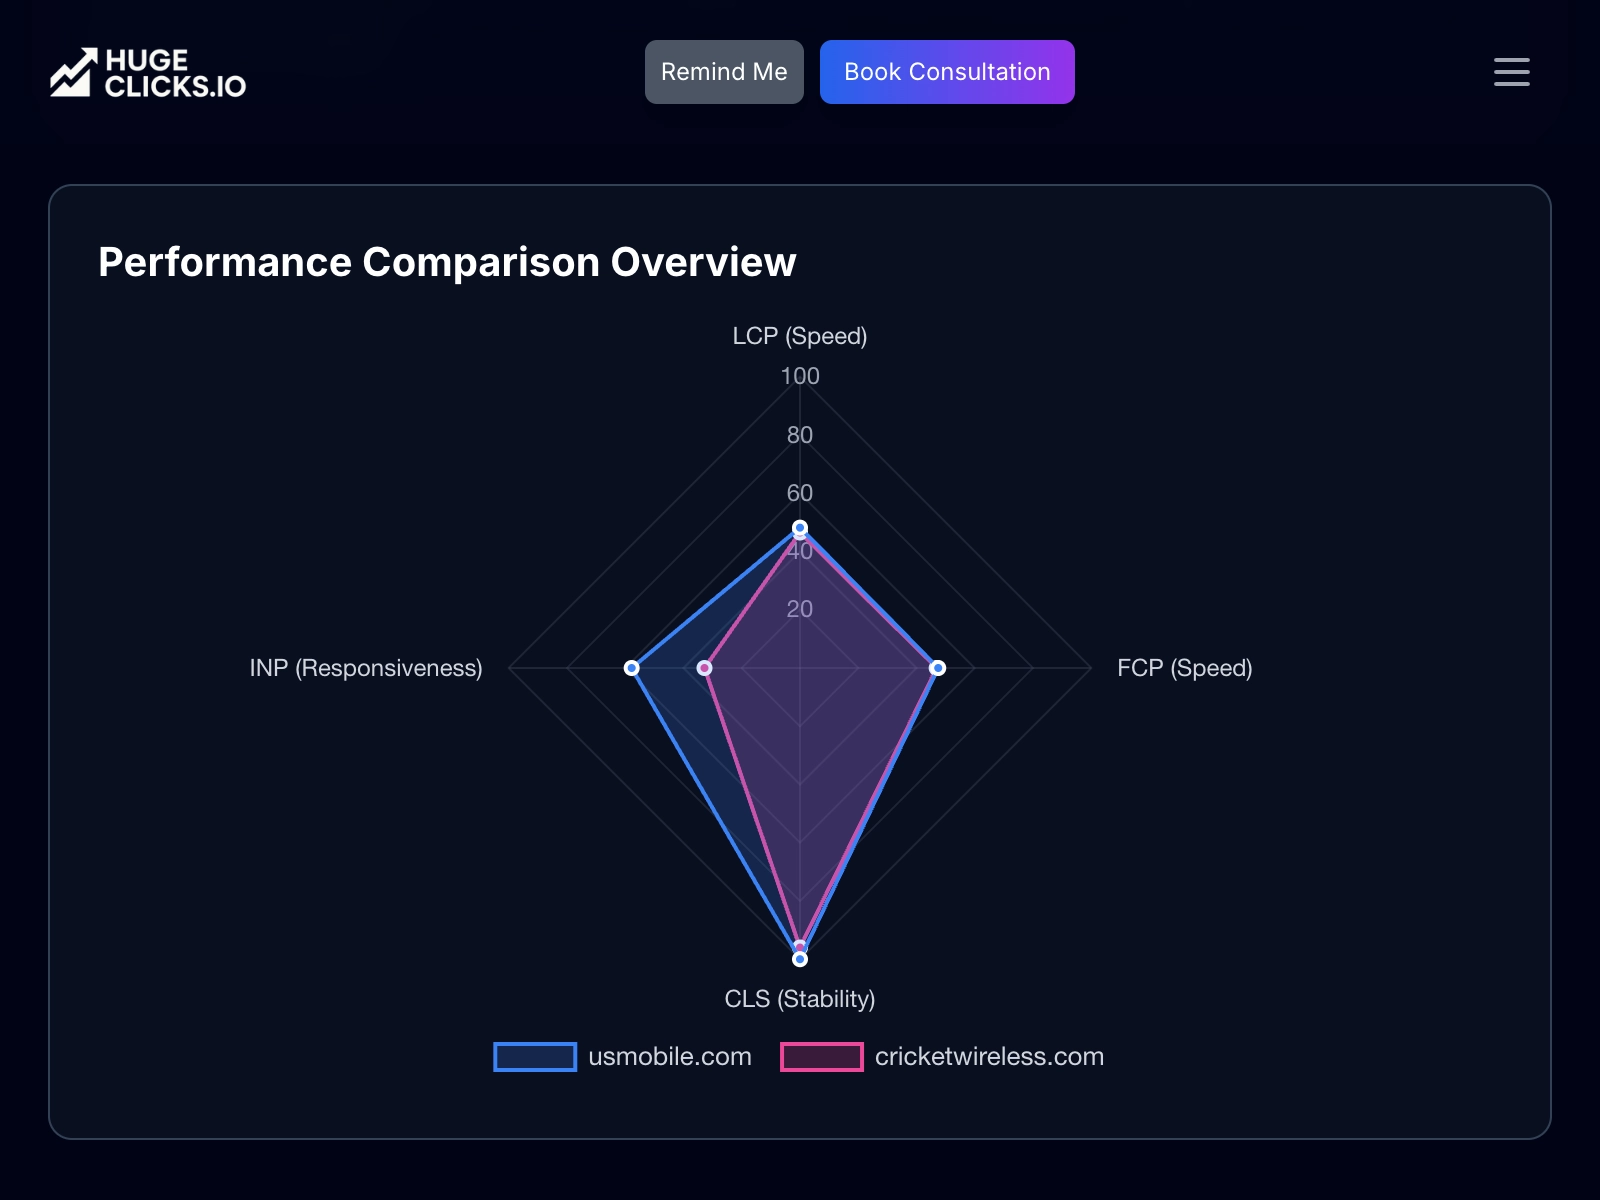Image resolution: width=1600 pixels, height=1200 pixels.
Task: Click the Book Consultation button
Action: click(947, 71)
